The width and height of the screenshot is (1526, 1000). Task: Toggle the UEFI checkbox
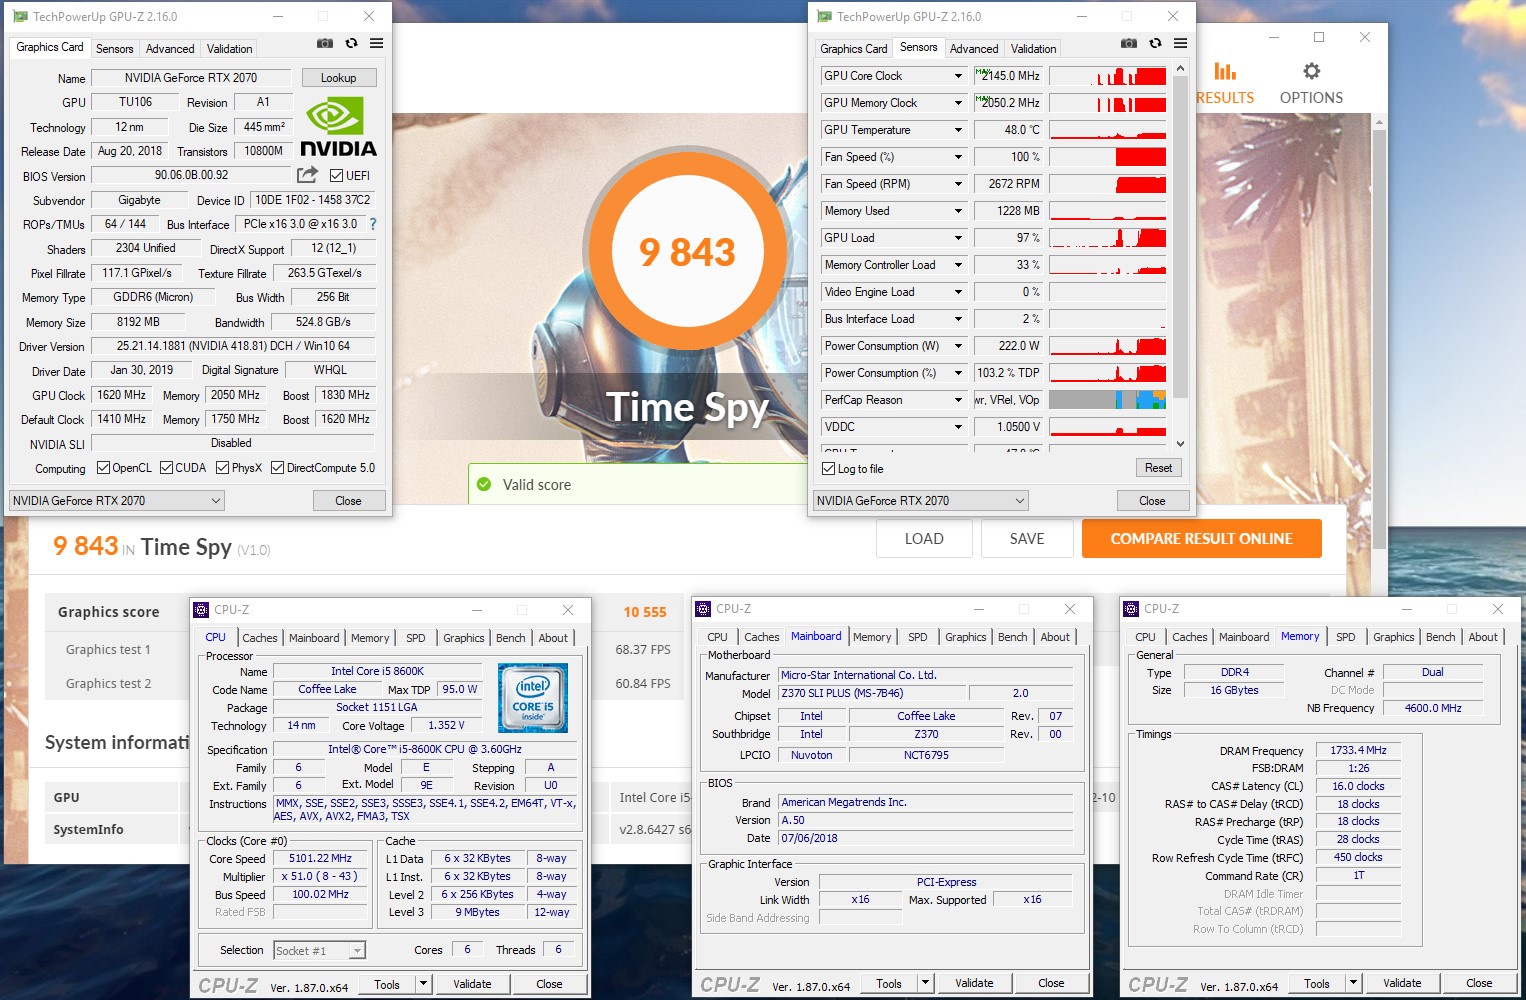336,176
